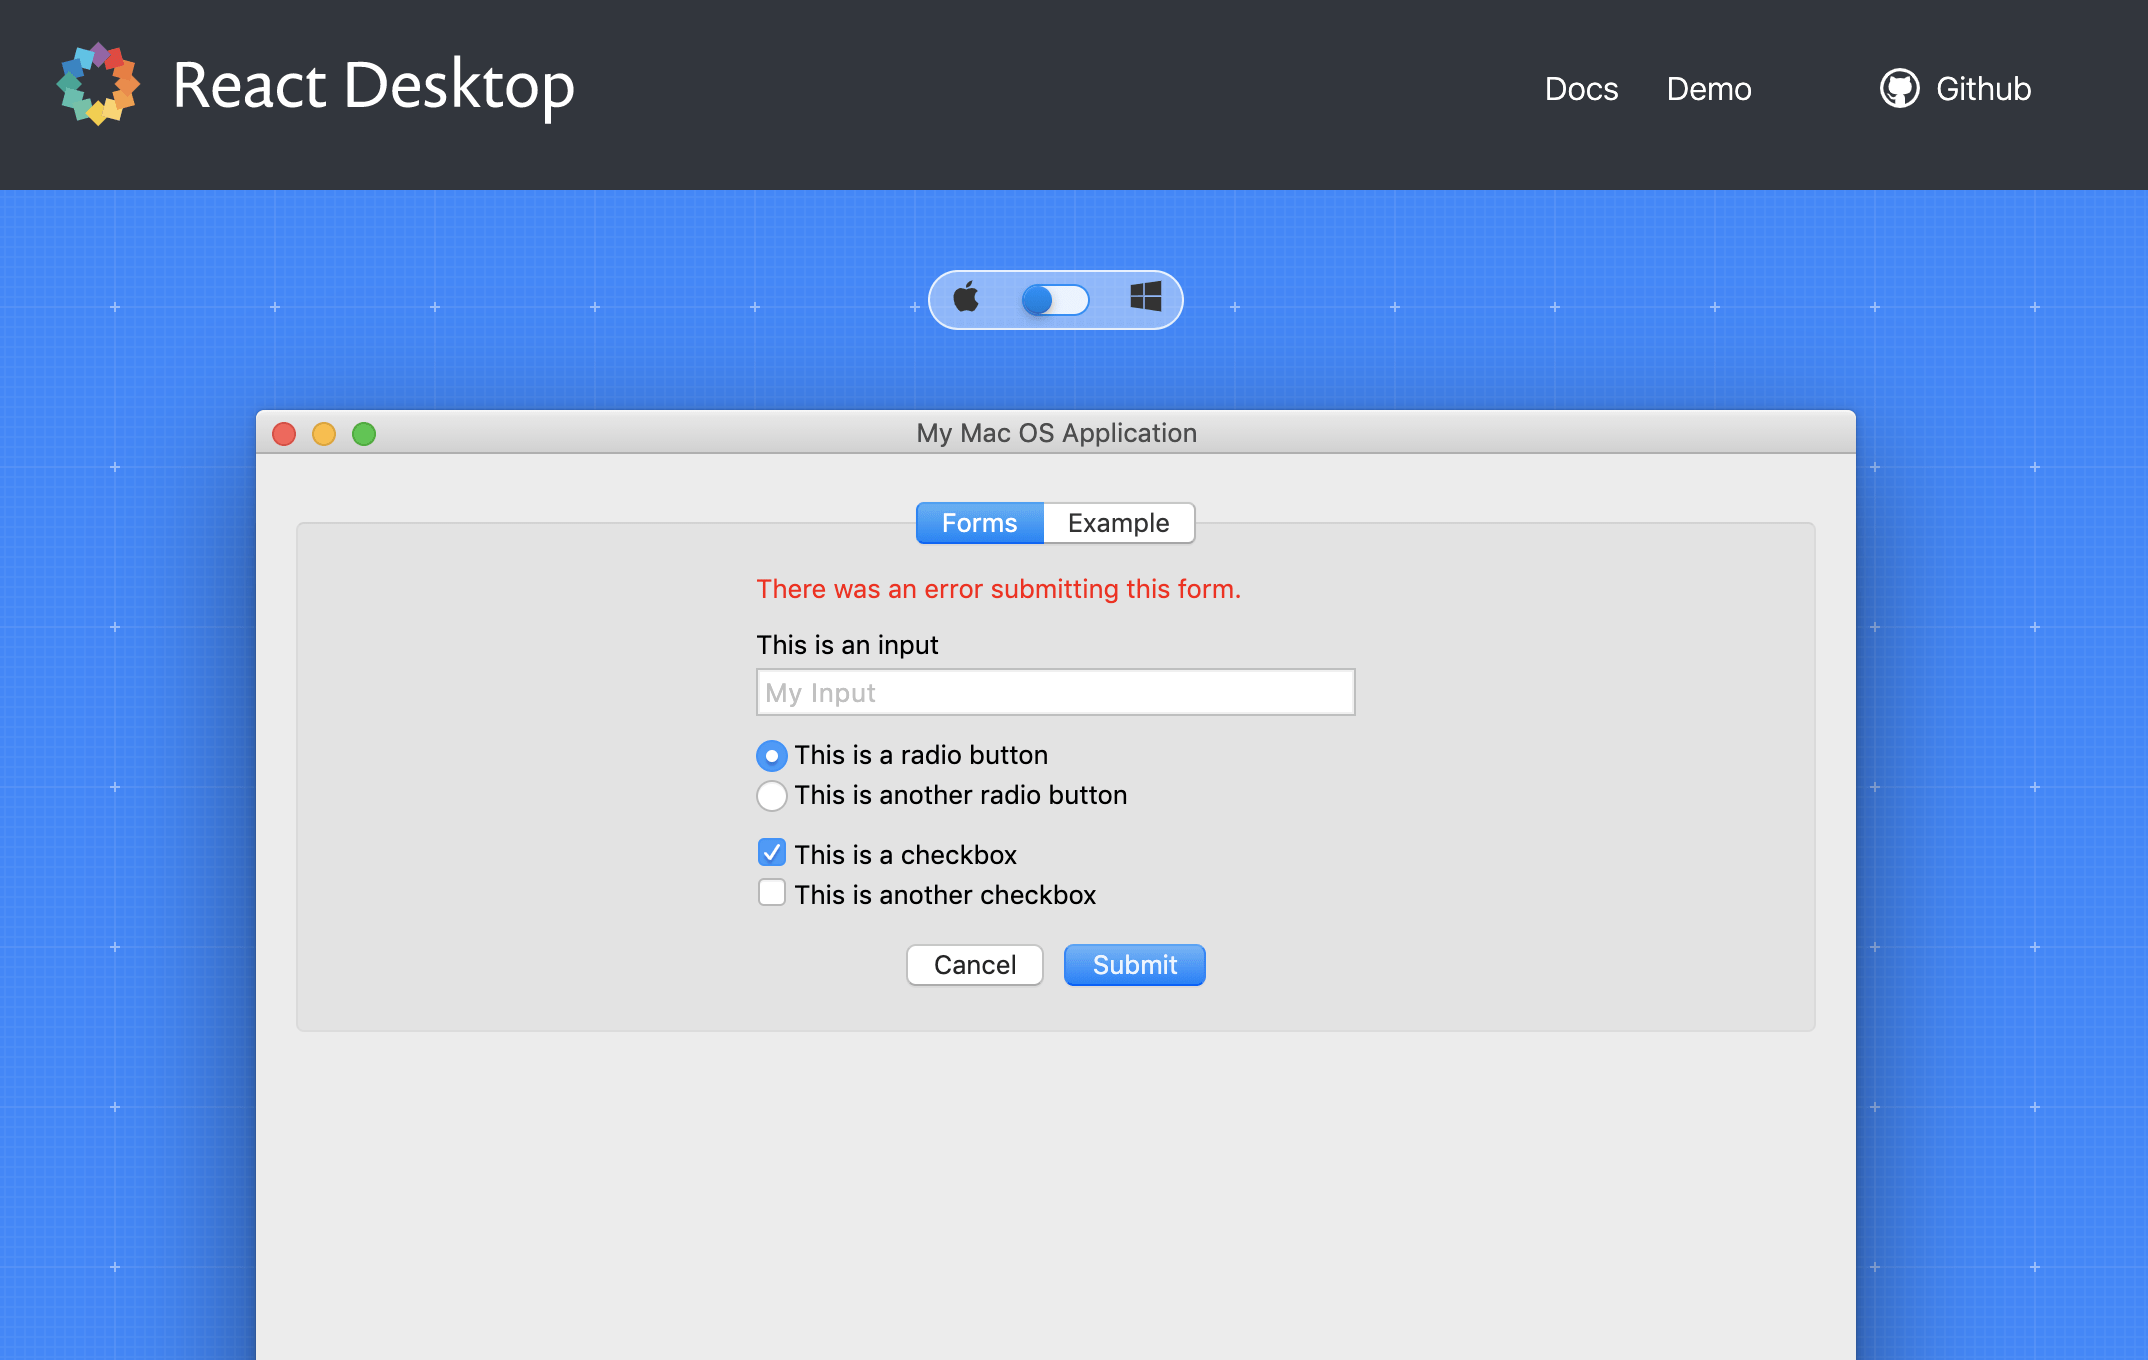
Task: Click the Apple icon on the OS switcher
Action: click(966, 297)
